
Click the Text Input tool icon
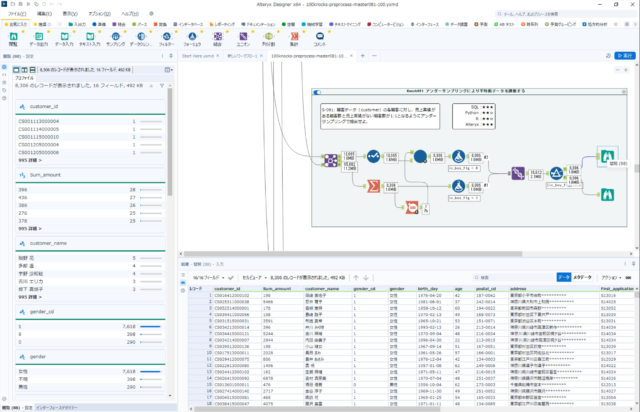coord(89,36)
